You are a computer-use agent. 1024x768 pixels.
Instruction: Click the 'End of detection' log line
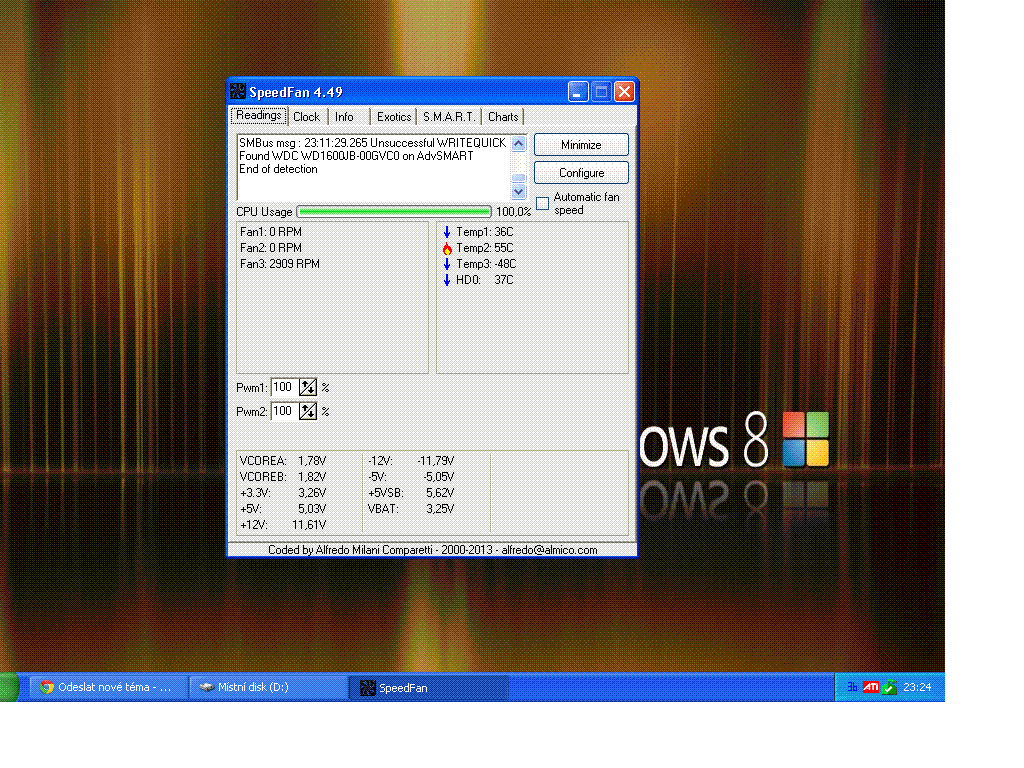click(278, 169)
